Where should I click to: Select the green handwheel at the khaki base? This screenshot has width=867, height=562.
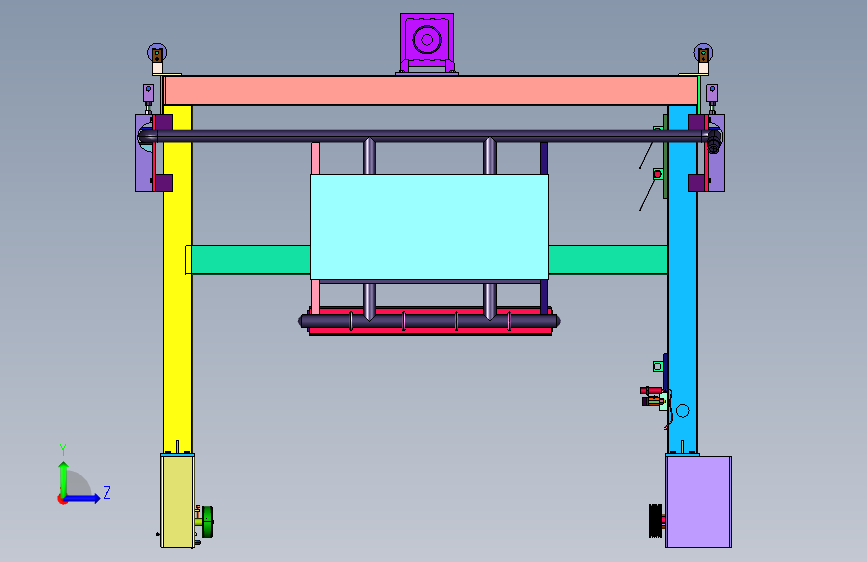207,522
